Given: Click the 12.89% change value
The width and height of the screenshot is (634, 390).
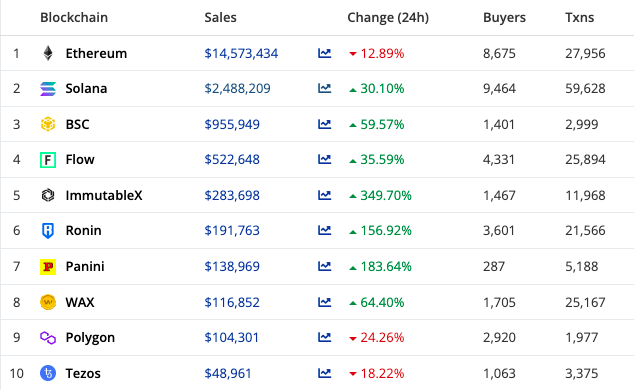Looking at the screenshot, I should coord(382,53).
